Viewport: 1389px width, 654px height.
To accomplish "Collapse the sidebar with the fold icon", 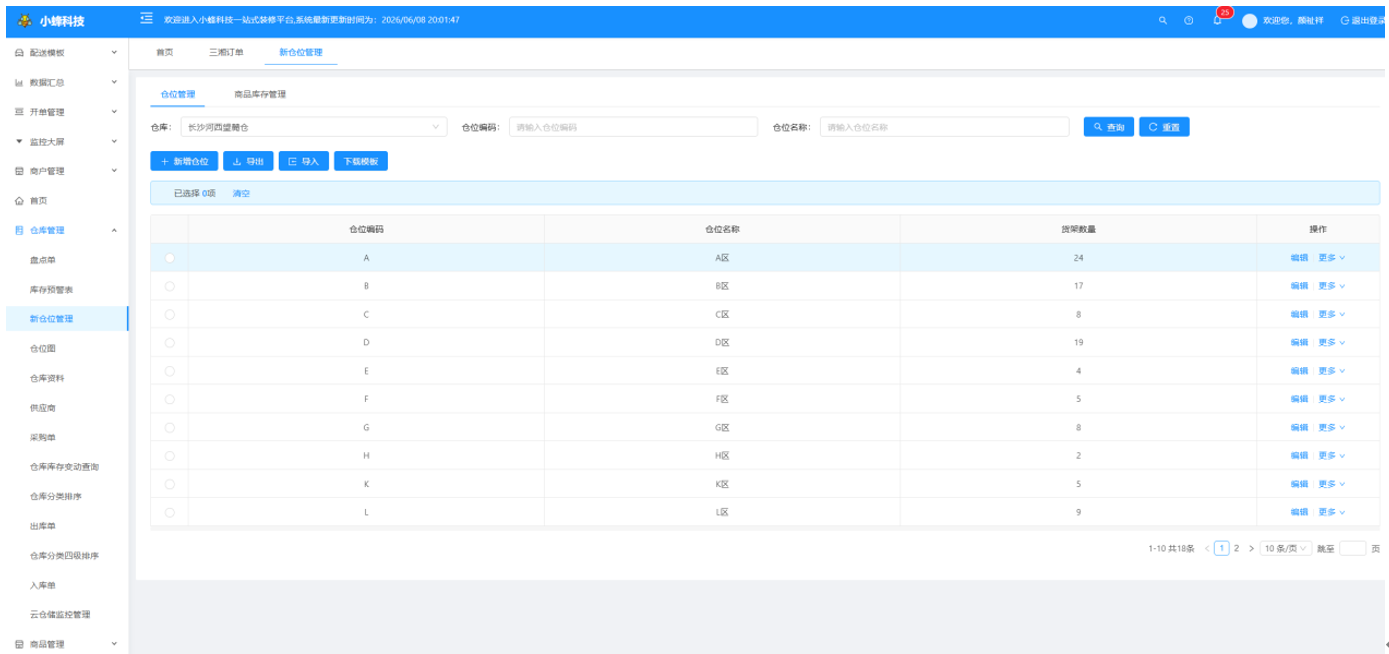I will coord(146,19).
